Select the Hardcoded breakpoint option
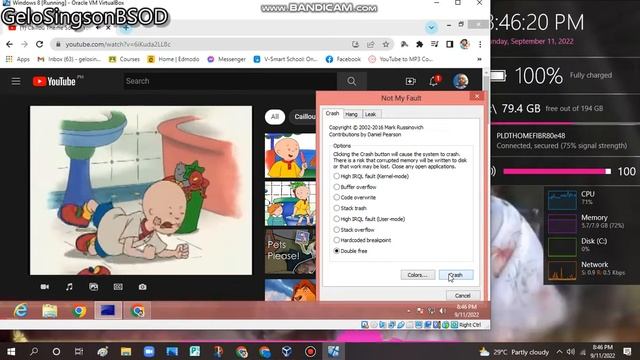 [x=362, y=240]
